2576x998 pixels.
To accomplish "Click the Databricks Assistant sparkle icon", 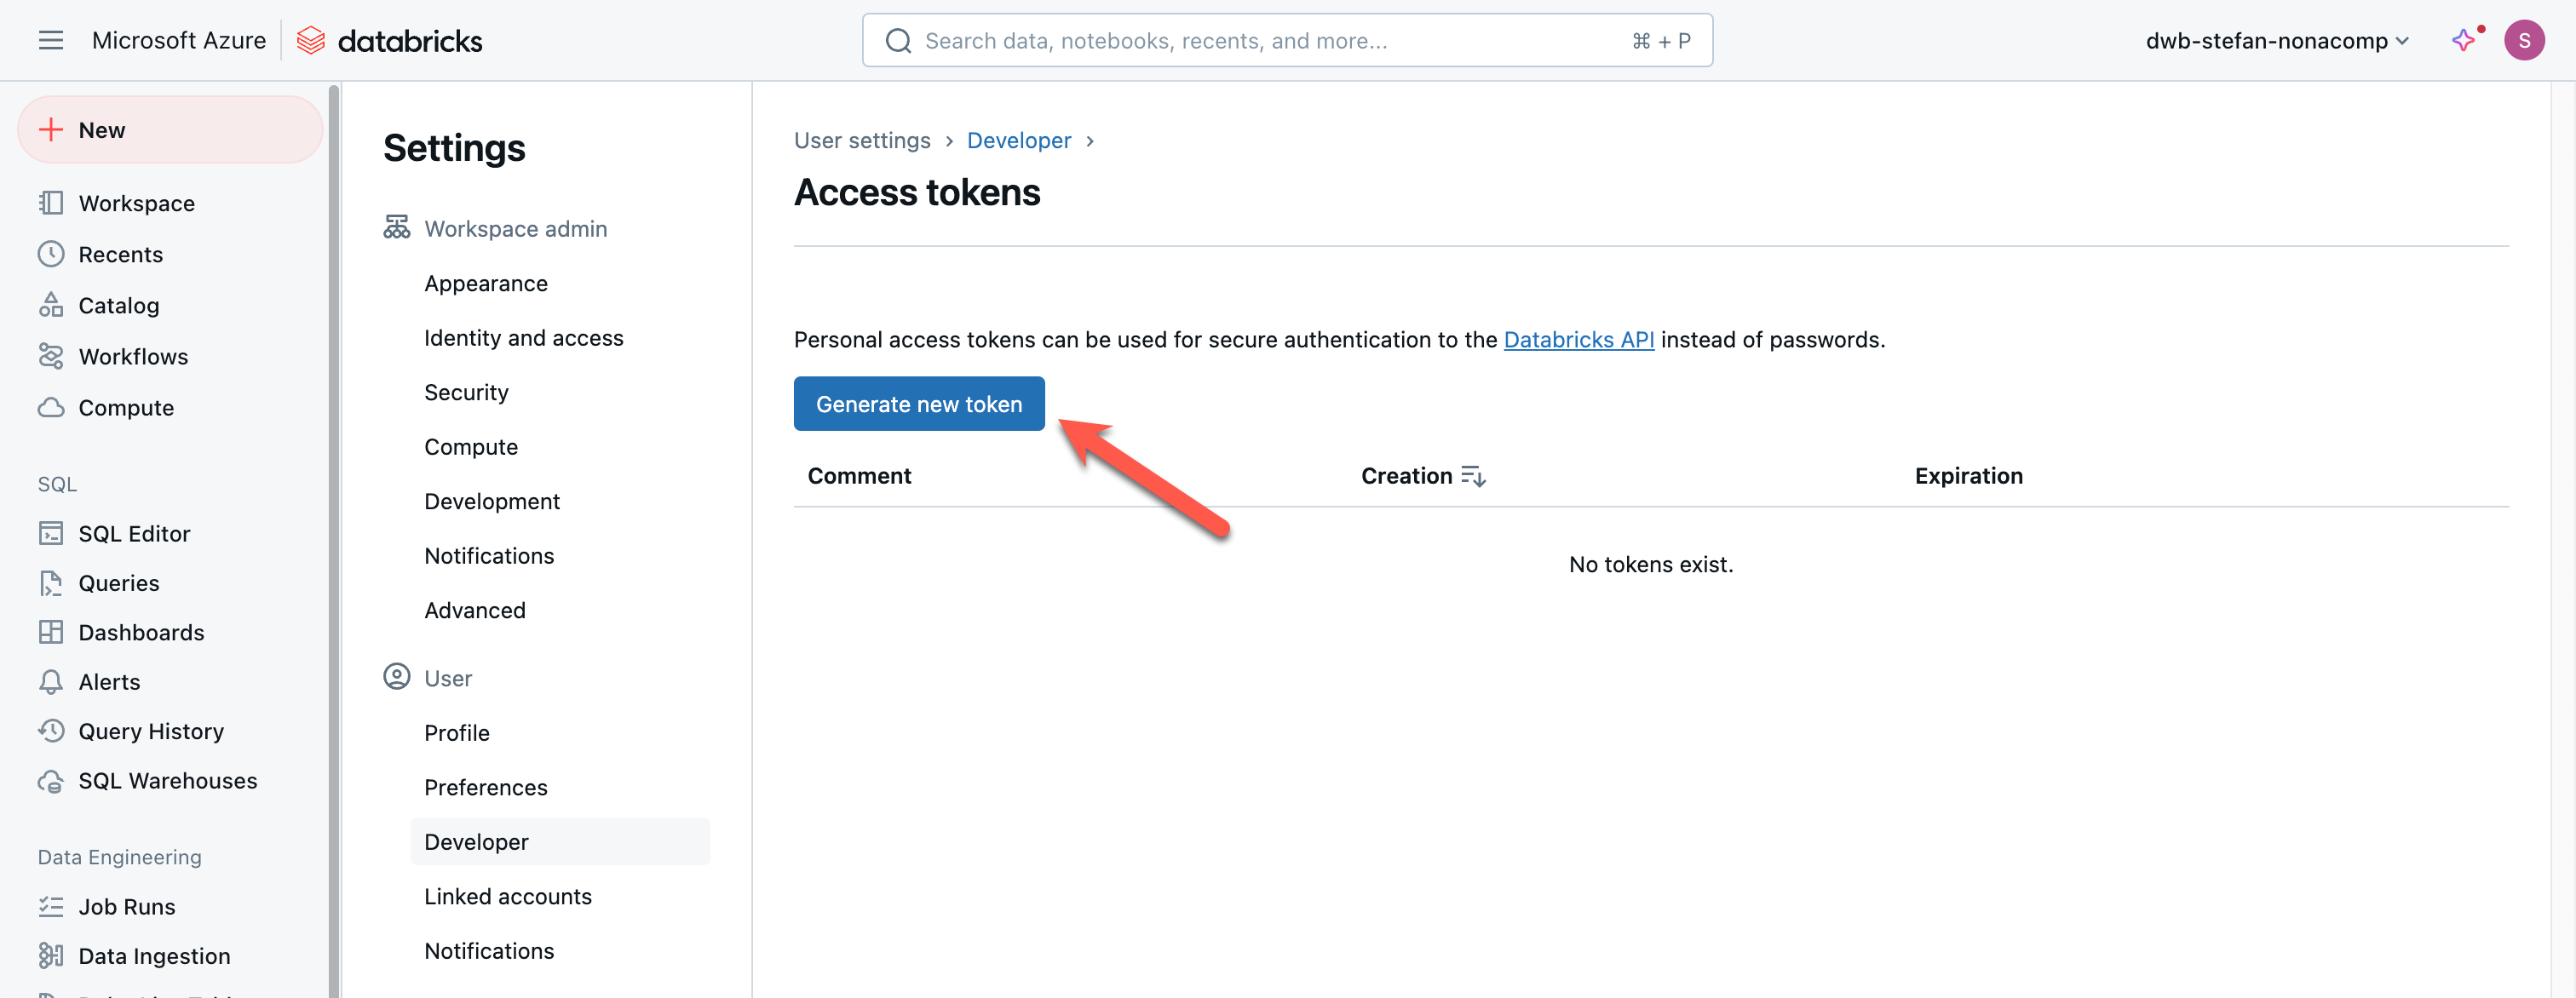I will click(x=2463, y=40).
